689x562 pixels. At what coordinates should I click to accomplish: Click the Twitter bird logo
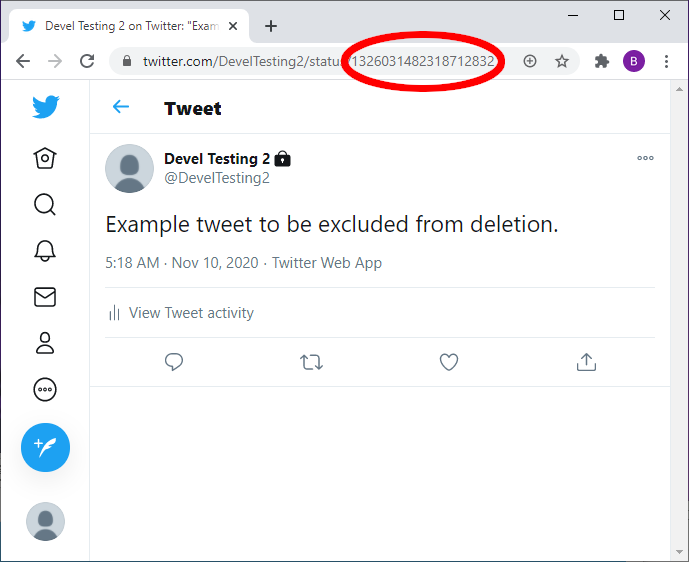45,107
